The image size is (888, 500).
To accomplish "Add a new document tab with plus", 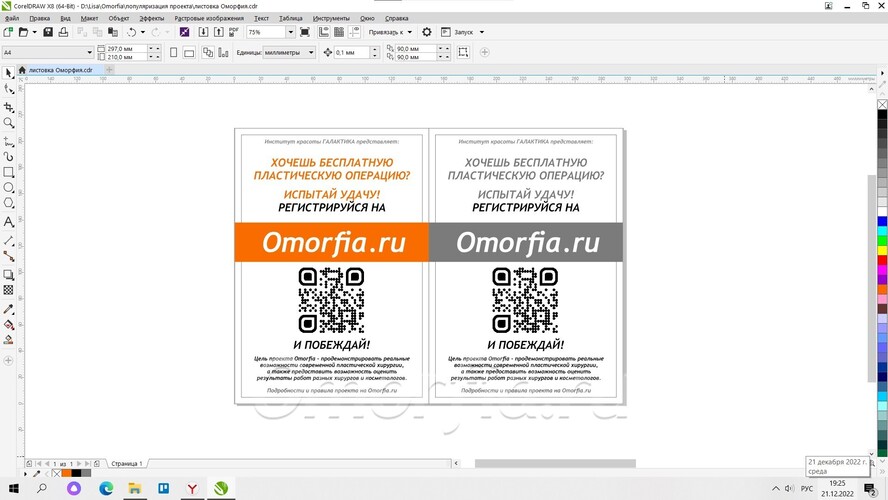I will point(109,70).
